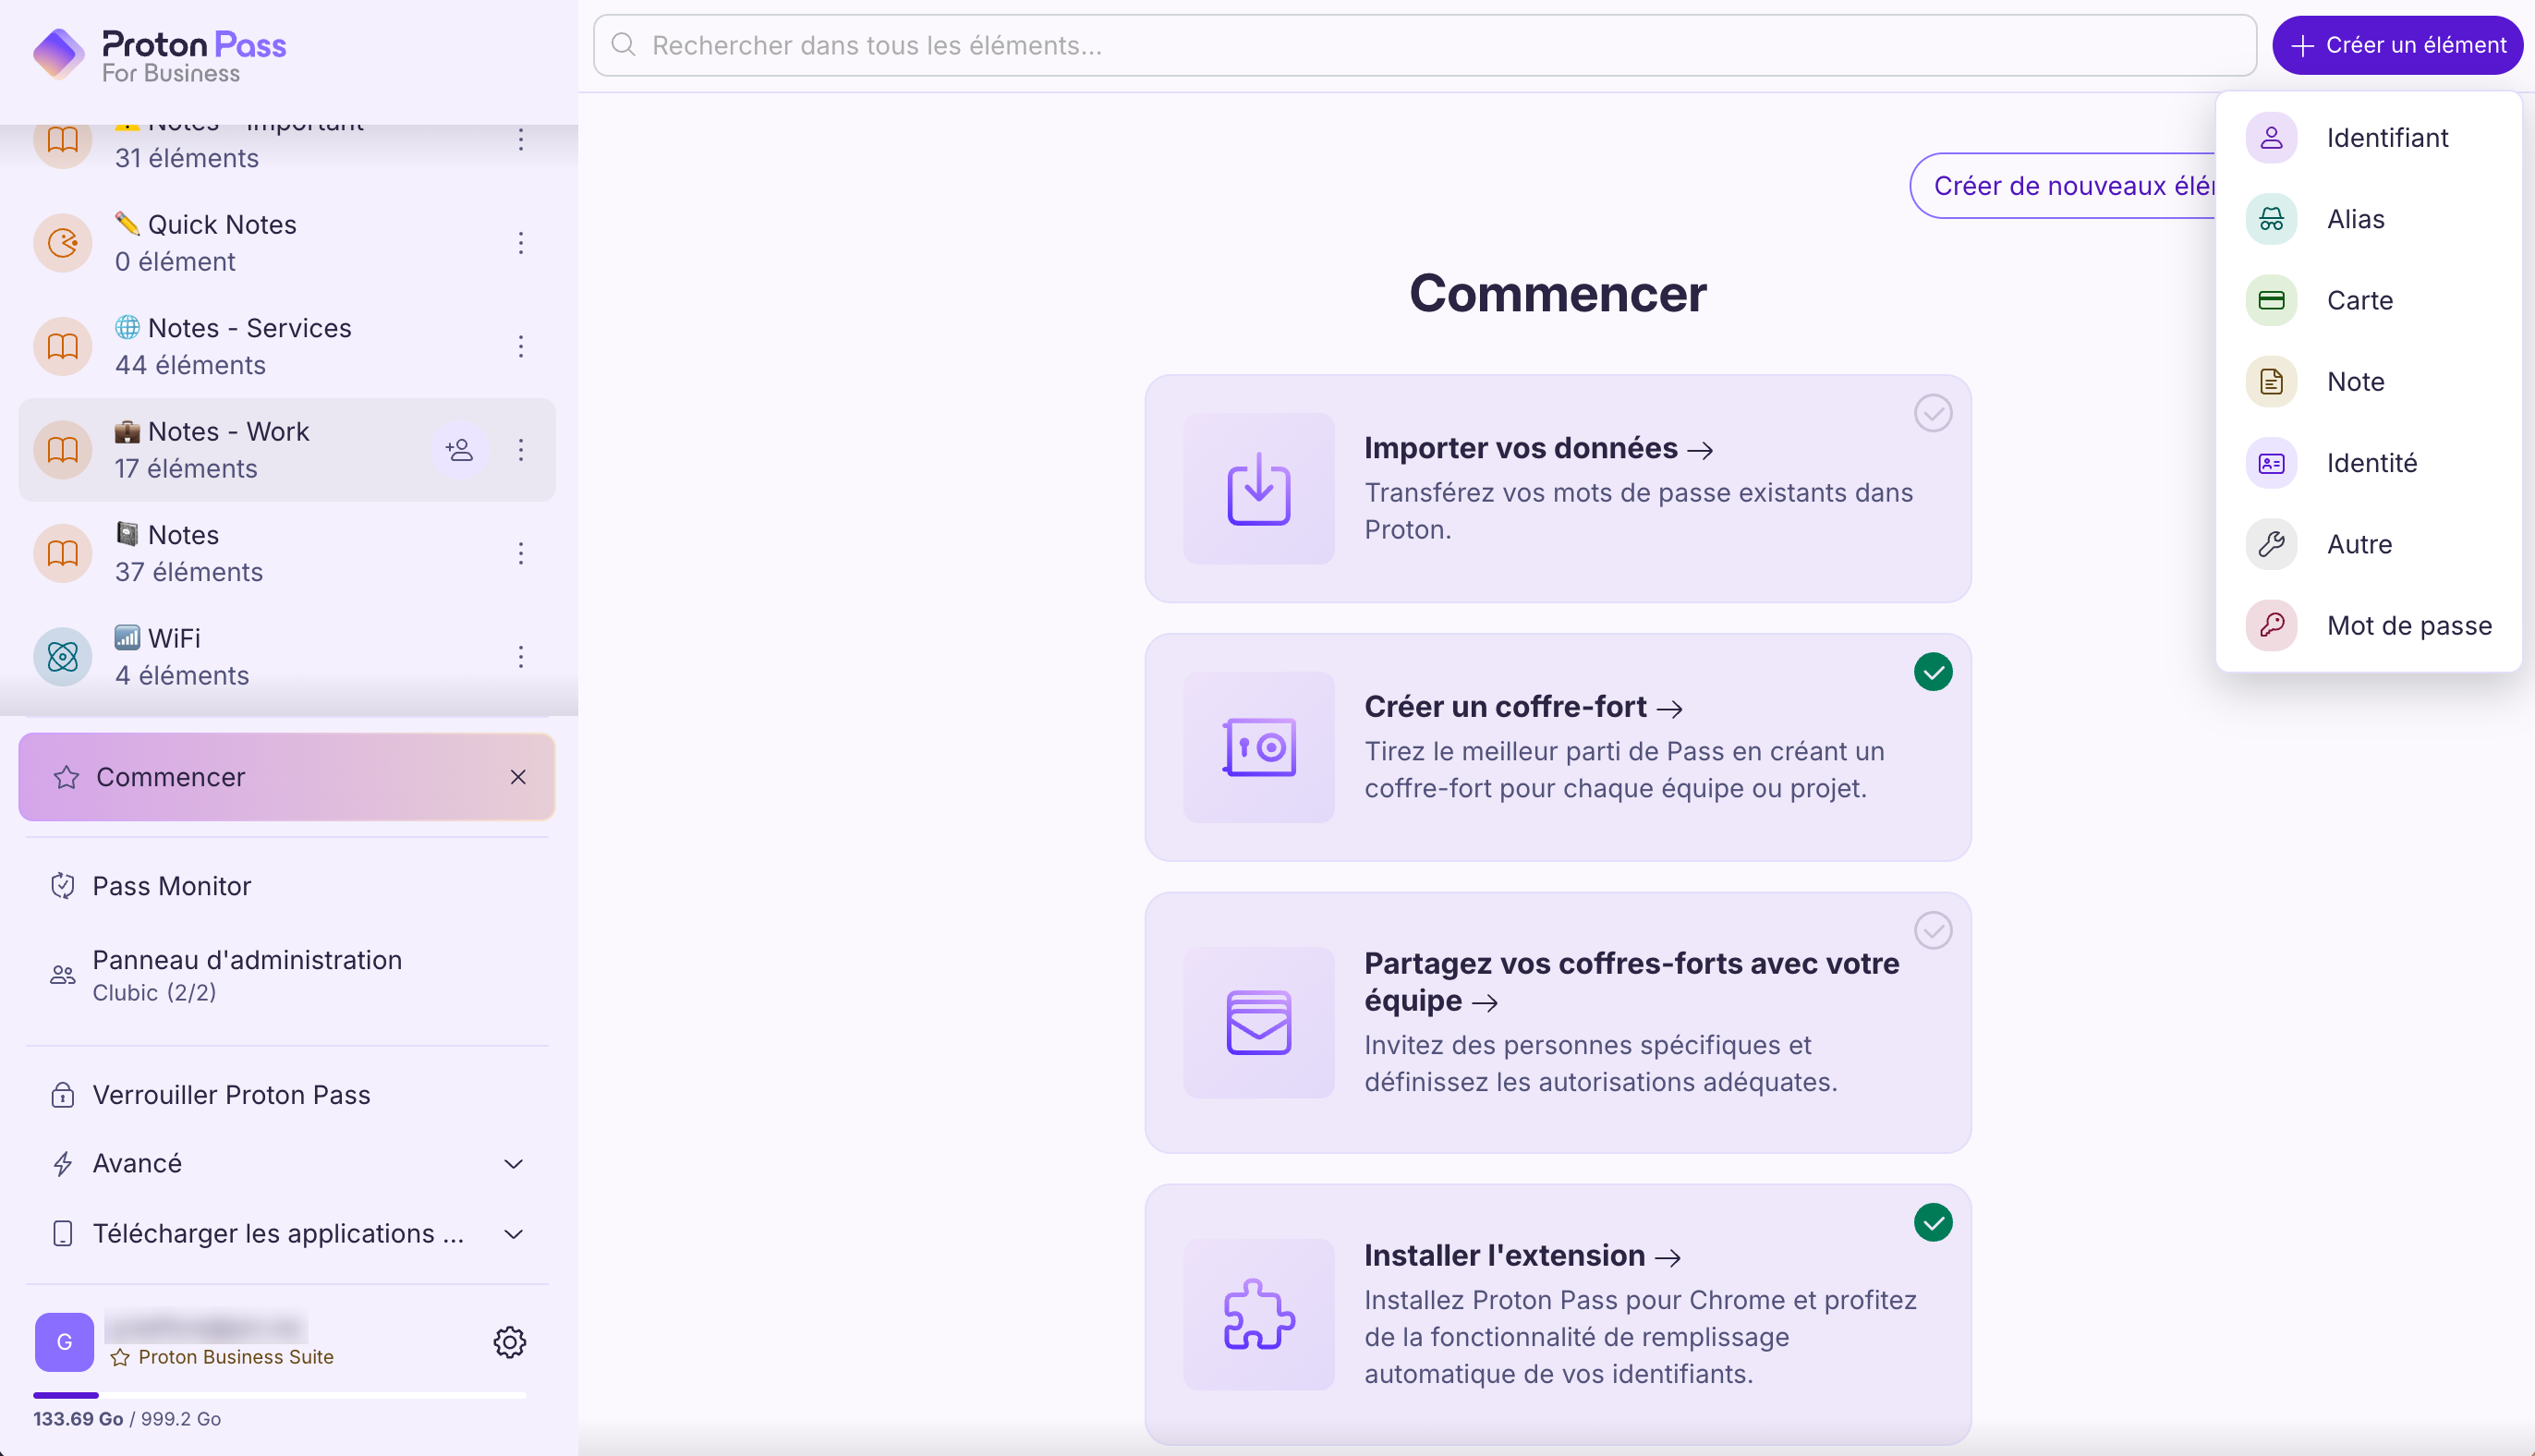Open Importer vos données link
2535x1456 pixels.
click(1538, 448)
